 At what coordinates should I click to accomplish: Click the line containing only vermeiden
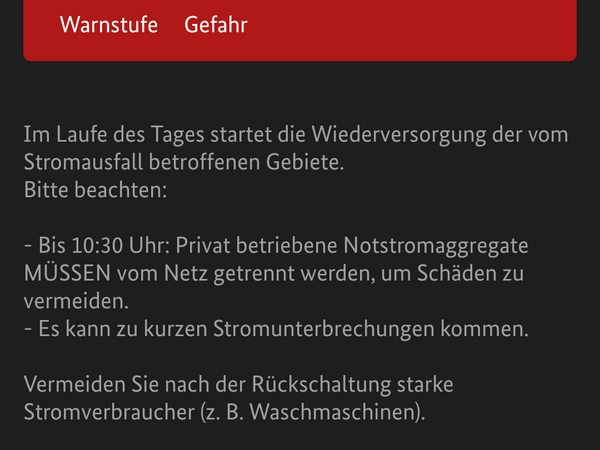click(x=74, y=300)
